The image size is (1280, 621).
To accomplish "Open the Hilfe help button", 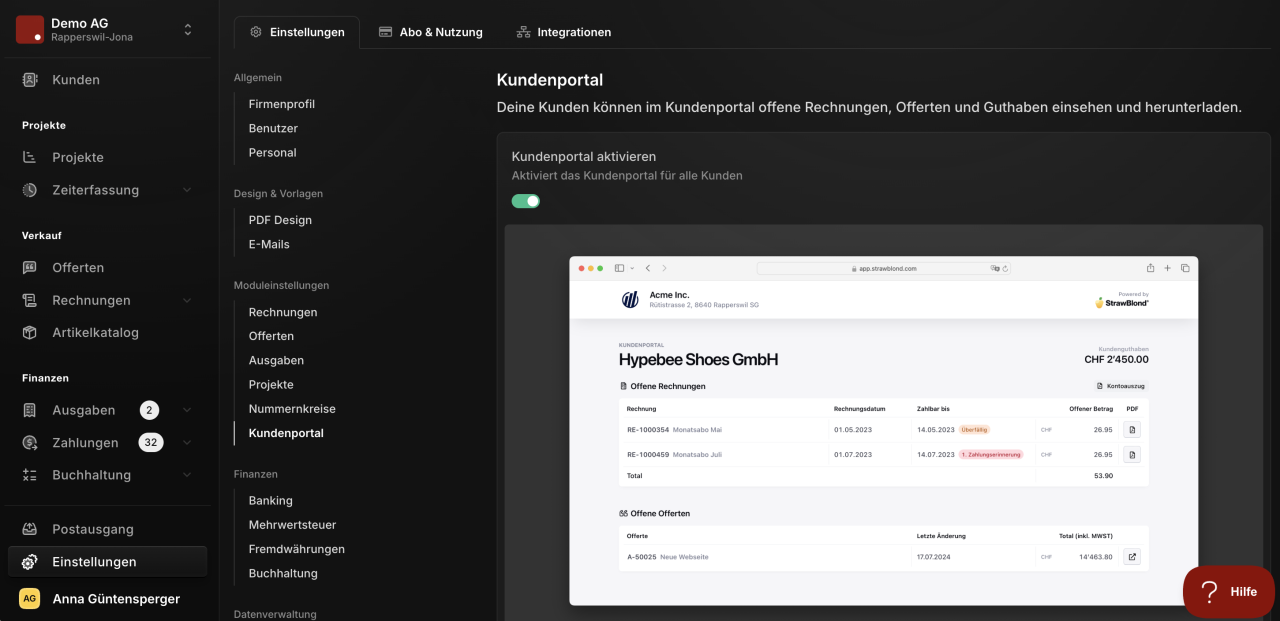I will pyautogui.click(x=1229, y=591).
